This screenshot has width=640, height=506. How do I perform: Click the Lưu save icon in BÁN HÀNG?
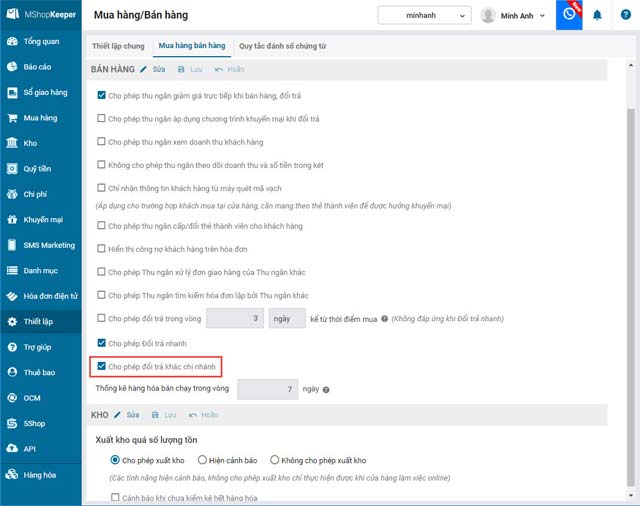click(x=181, y=69)
